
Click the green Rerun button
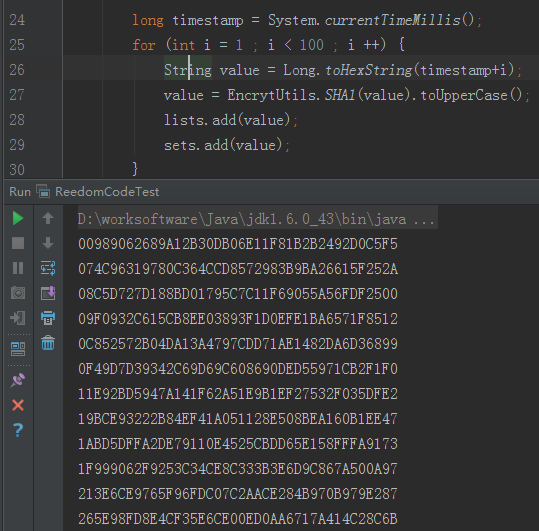point(18,219)
